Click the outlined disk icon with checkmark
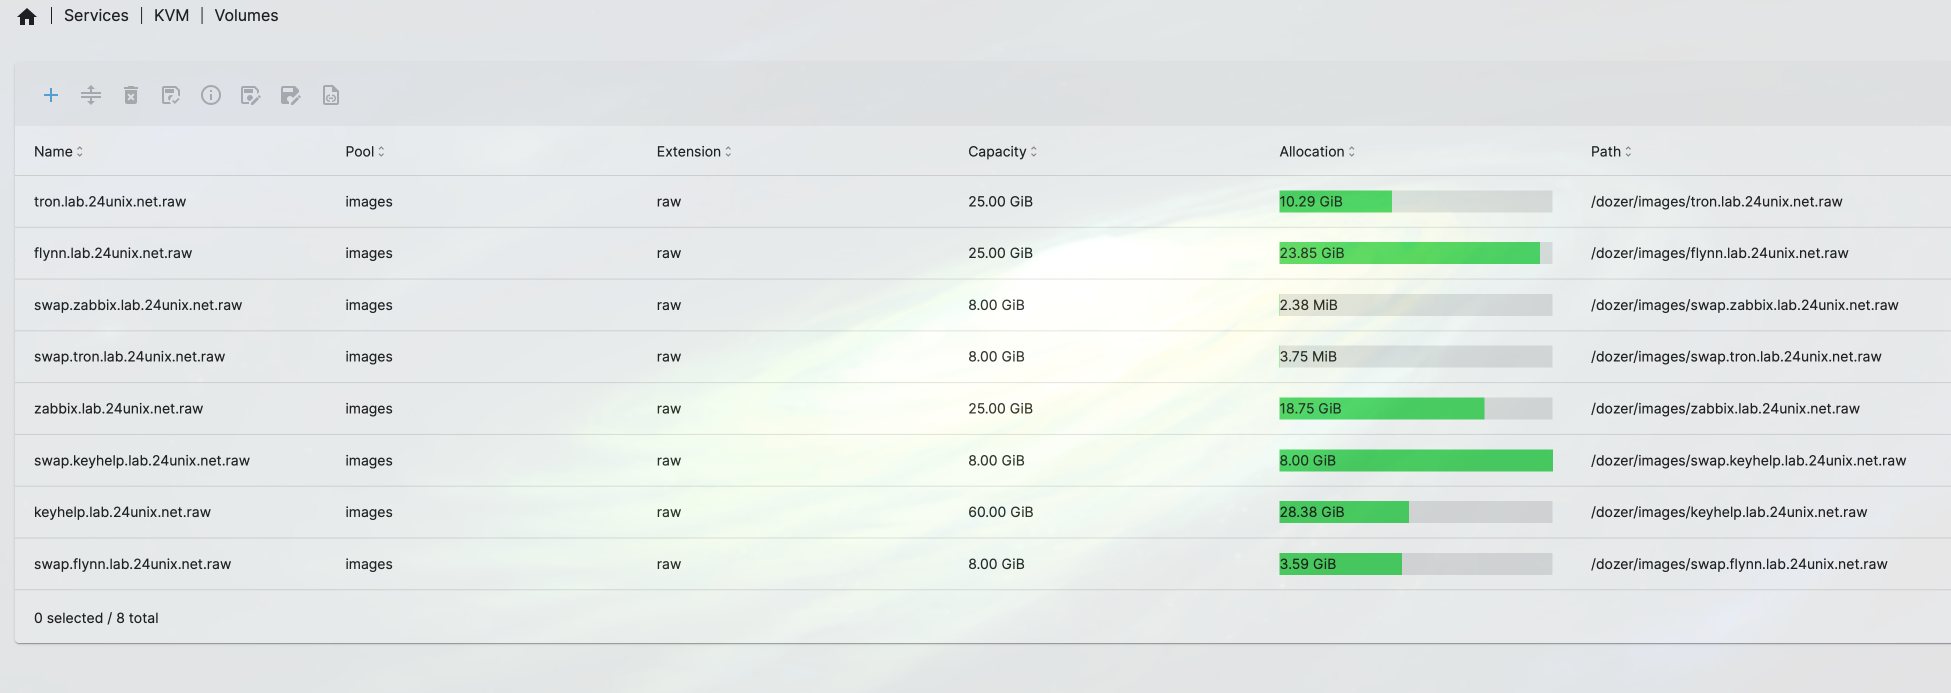This screenshot has width=1951, height=693. (171, 95)
